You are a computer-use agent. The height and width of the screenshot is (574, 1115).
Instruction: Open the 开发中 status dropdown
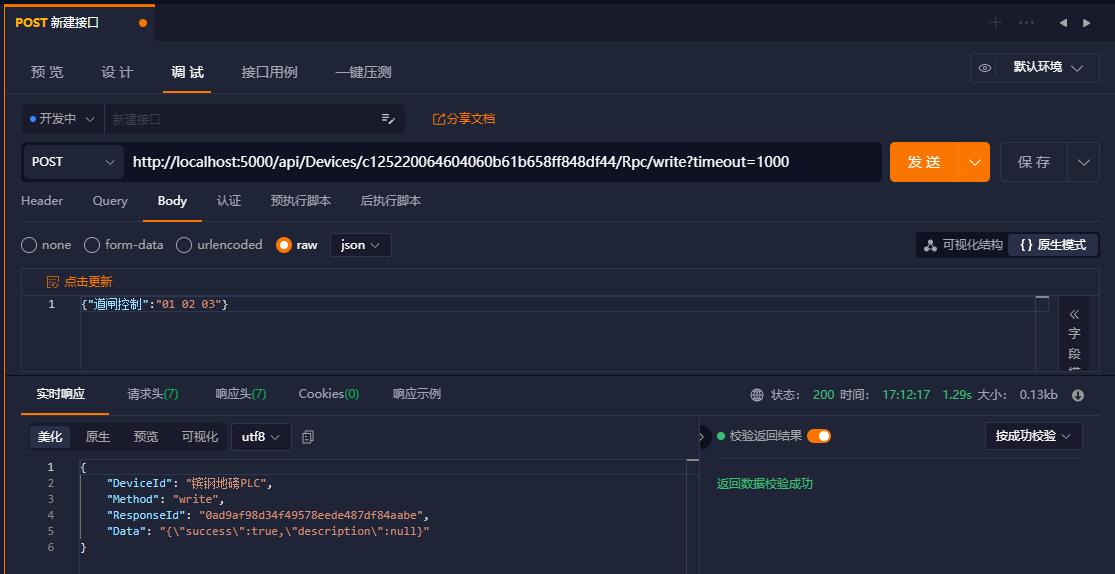63,119
